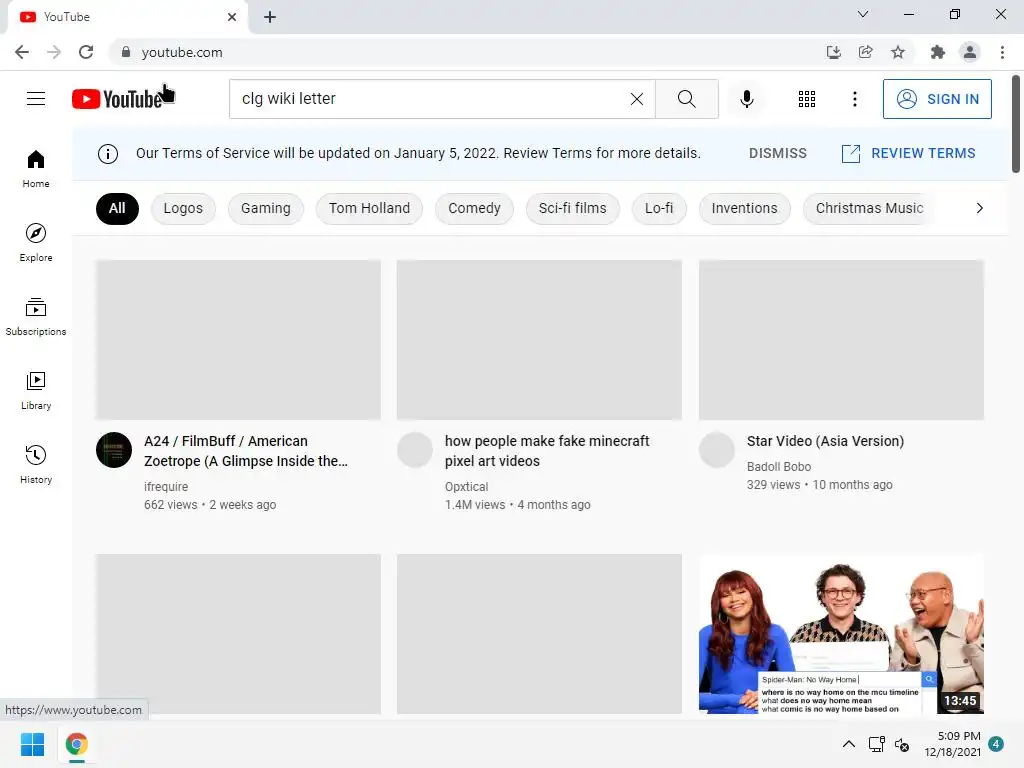Go to Home in sidebar

36,168
